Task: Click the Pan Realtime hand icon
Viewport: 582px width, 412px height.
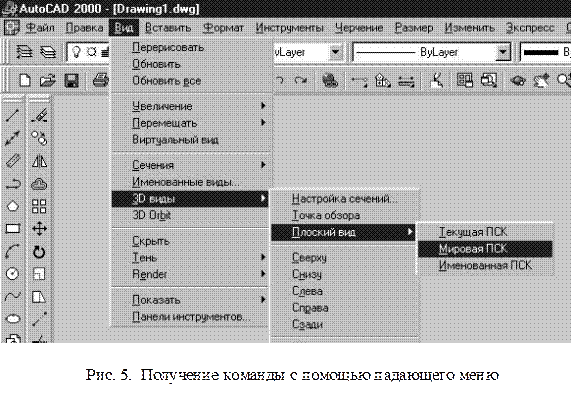Action: coord(541,80)
